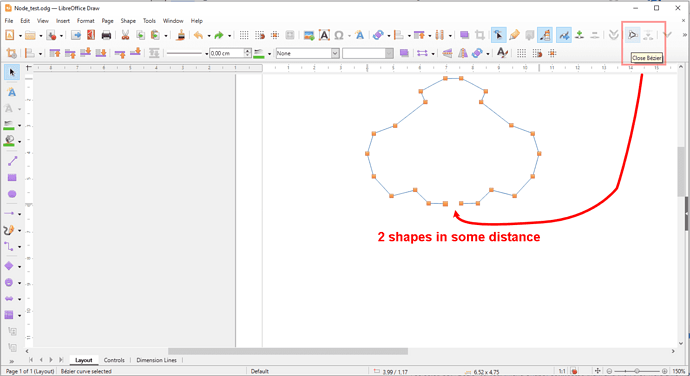
Task: Expand the Undo history dropdown arrow
Action: [x=209, y=36]
